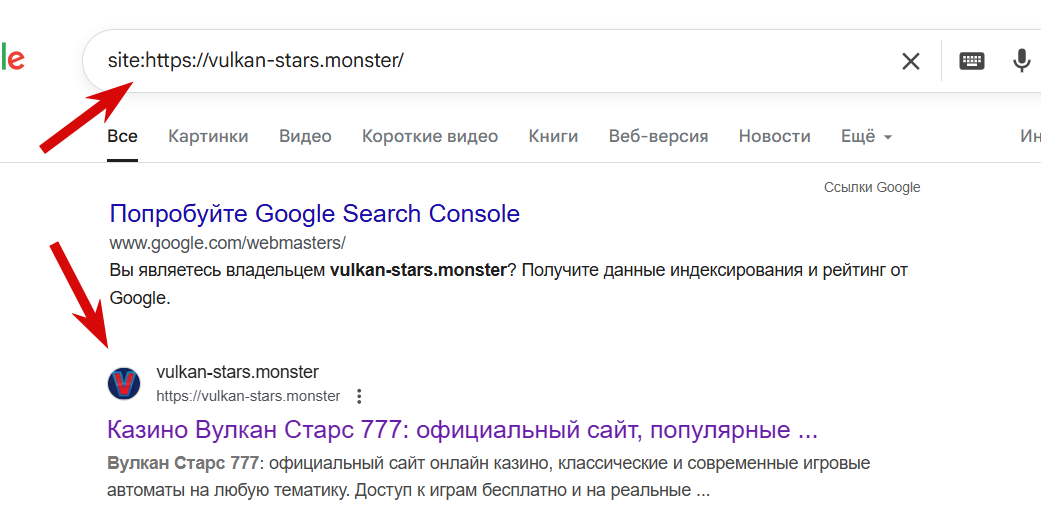Open the on-screen keyboard icon
This screenshot has width=1041, height=531.
(971, 62)
